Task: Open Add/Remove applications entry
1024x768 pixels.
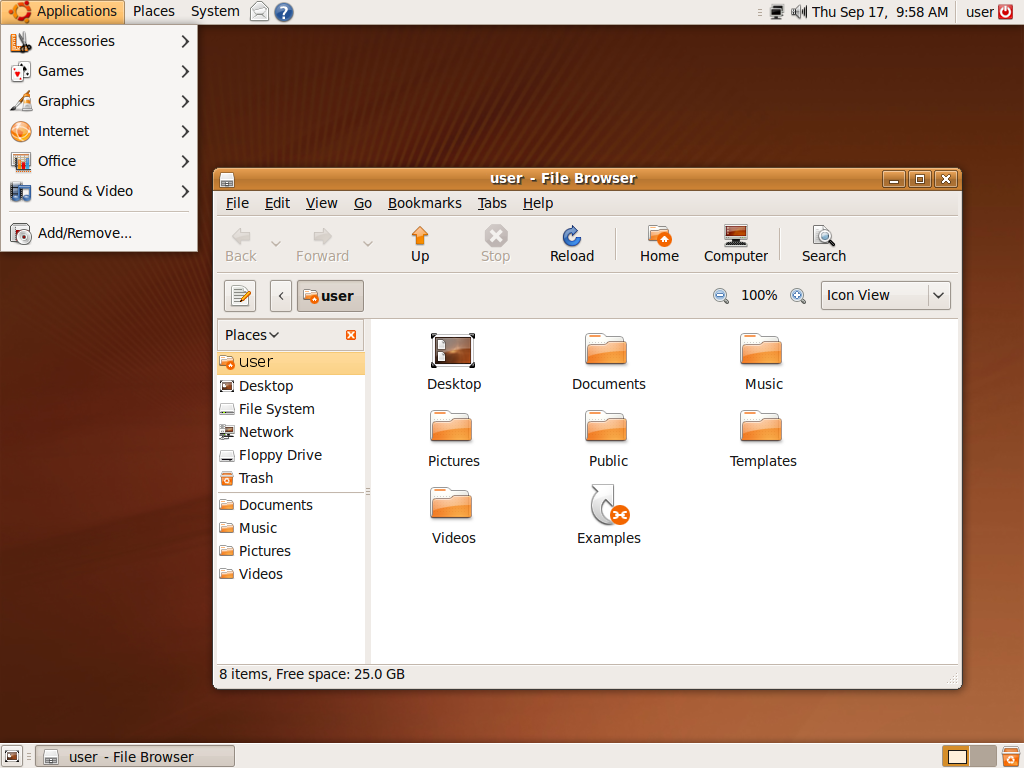Action: (x=99, y=233)
